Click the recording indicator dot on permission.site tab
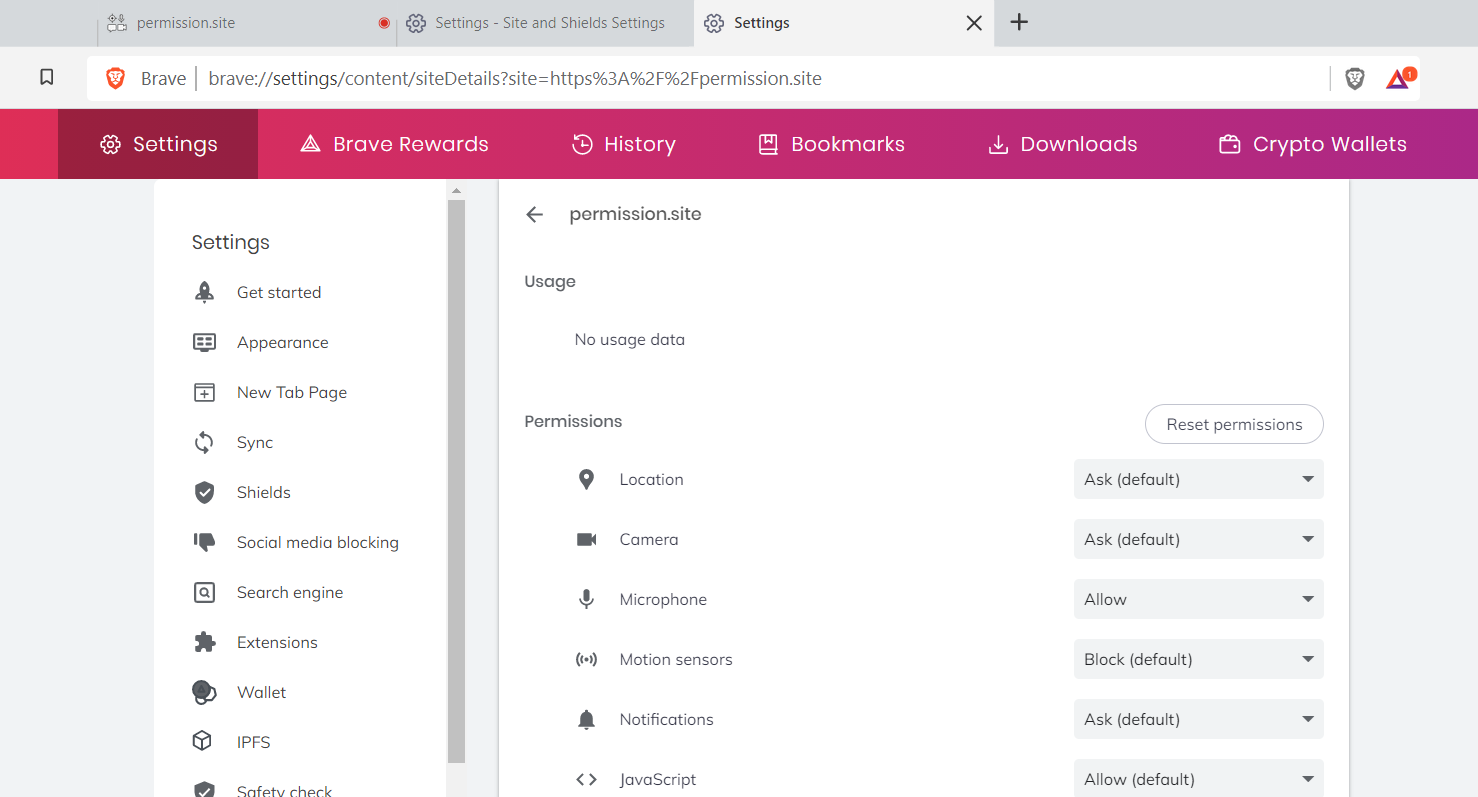Image resolution: width=1478 pixels, height=797 pixels. [x=384, y=23]
